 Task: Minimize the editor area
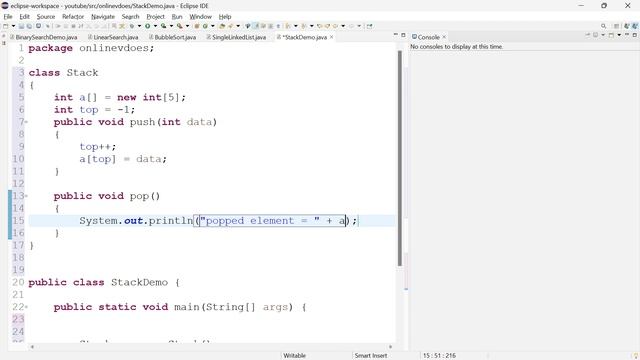pos(396,35)
